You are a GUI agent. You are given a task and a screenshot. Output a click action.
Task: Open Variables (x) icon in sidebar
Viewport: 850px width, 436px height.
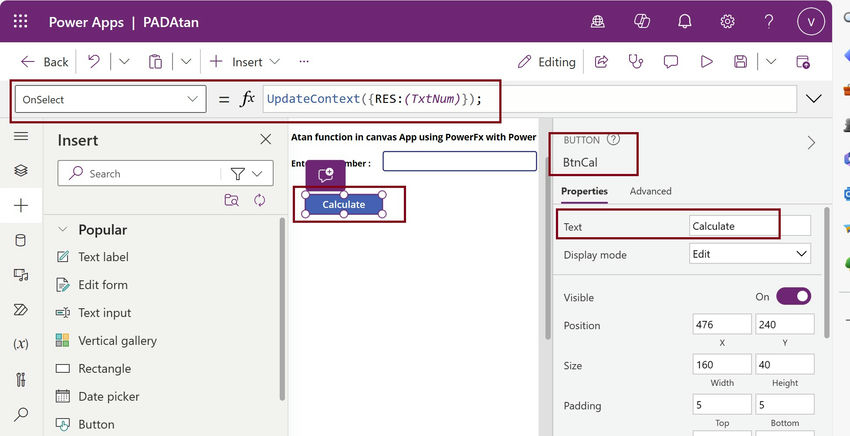pos(21,344)
